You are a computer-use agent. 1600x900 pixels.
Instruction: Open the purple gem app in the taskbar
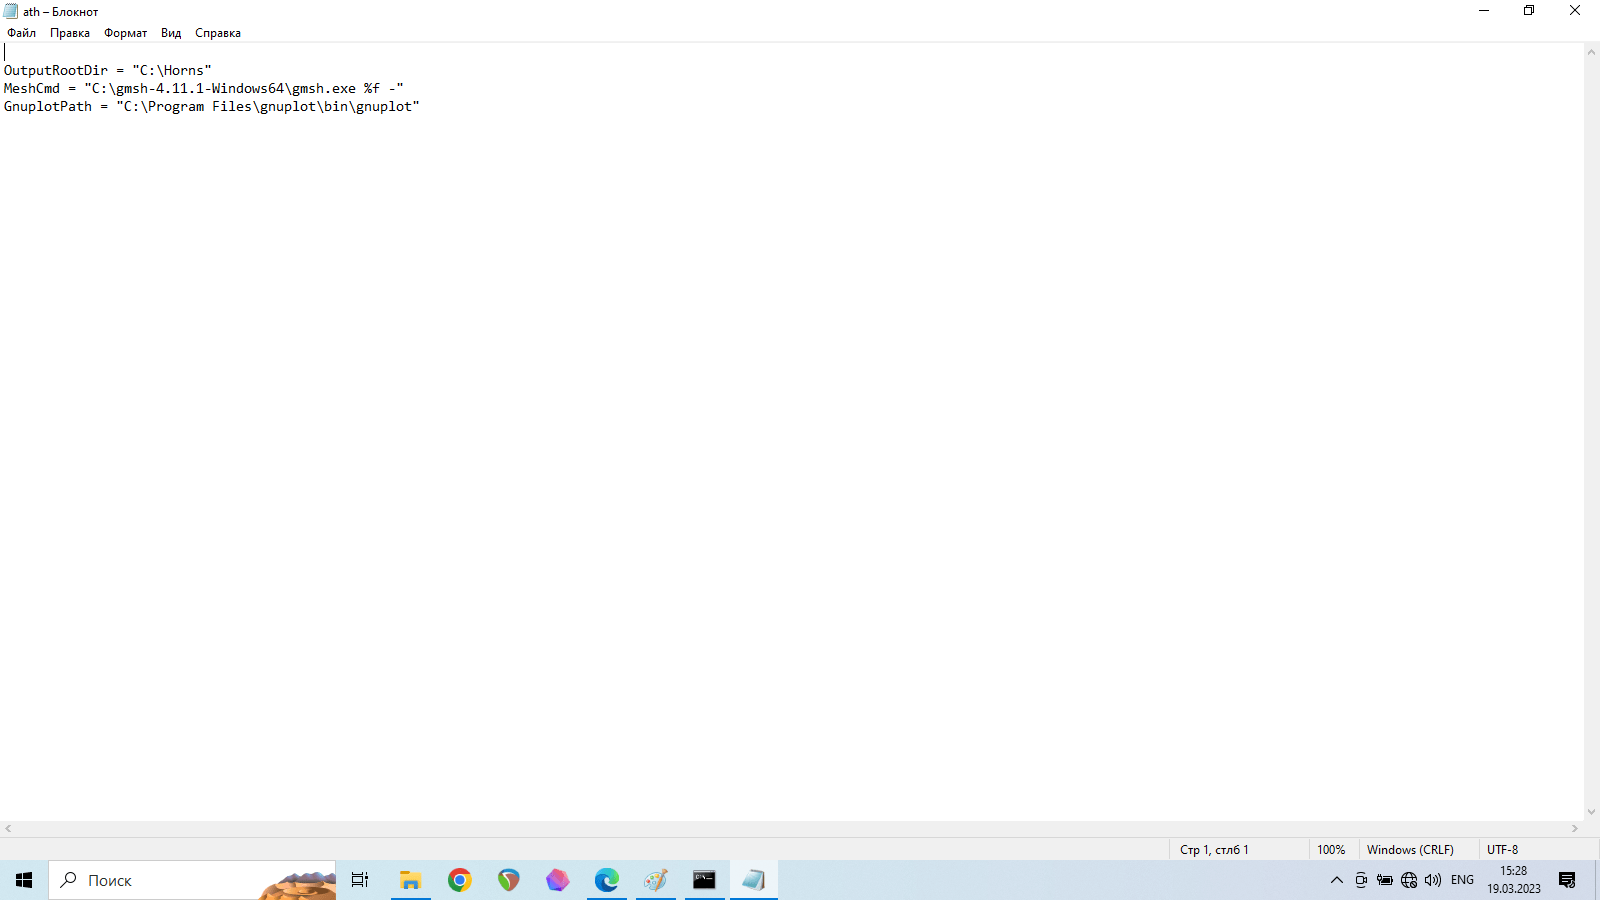tap(557, 880)
